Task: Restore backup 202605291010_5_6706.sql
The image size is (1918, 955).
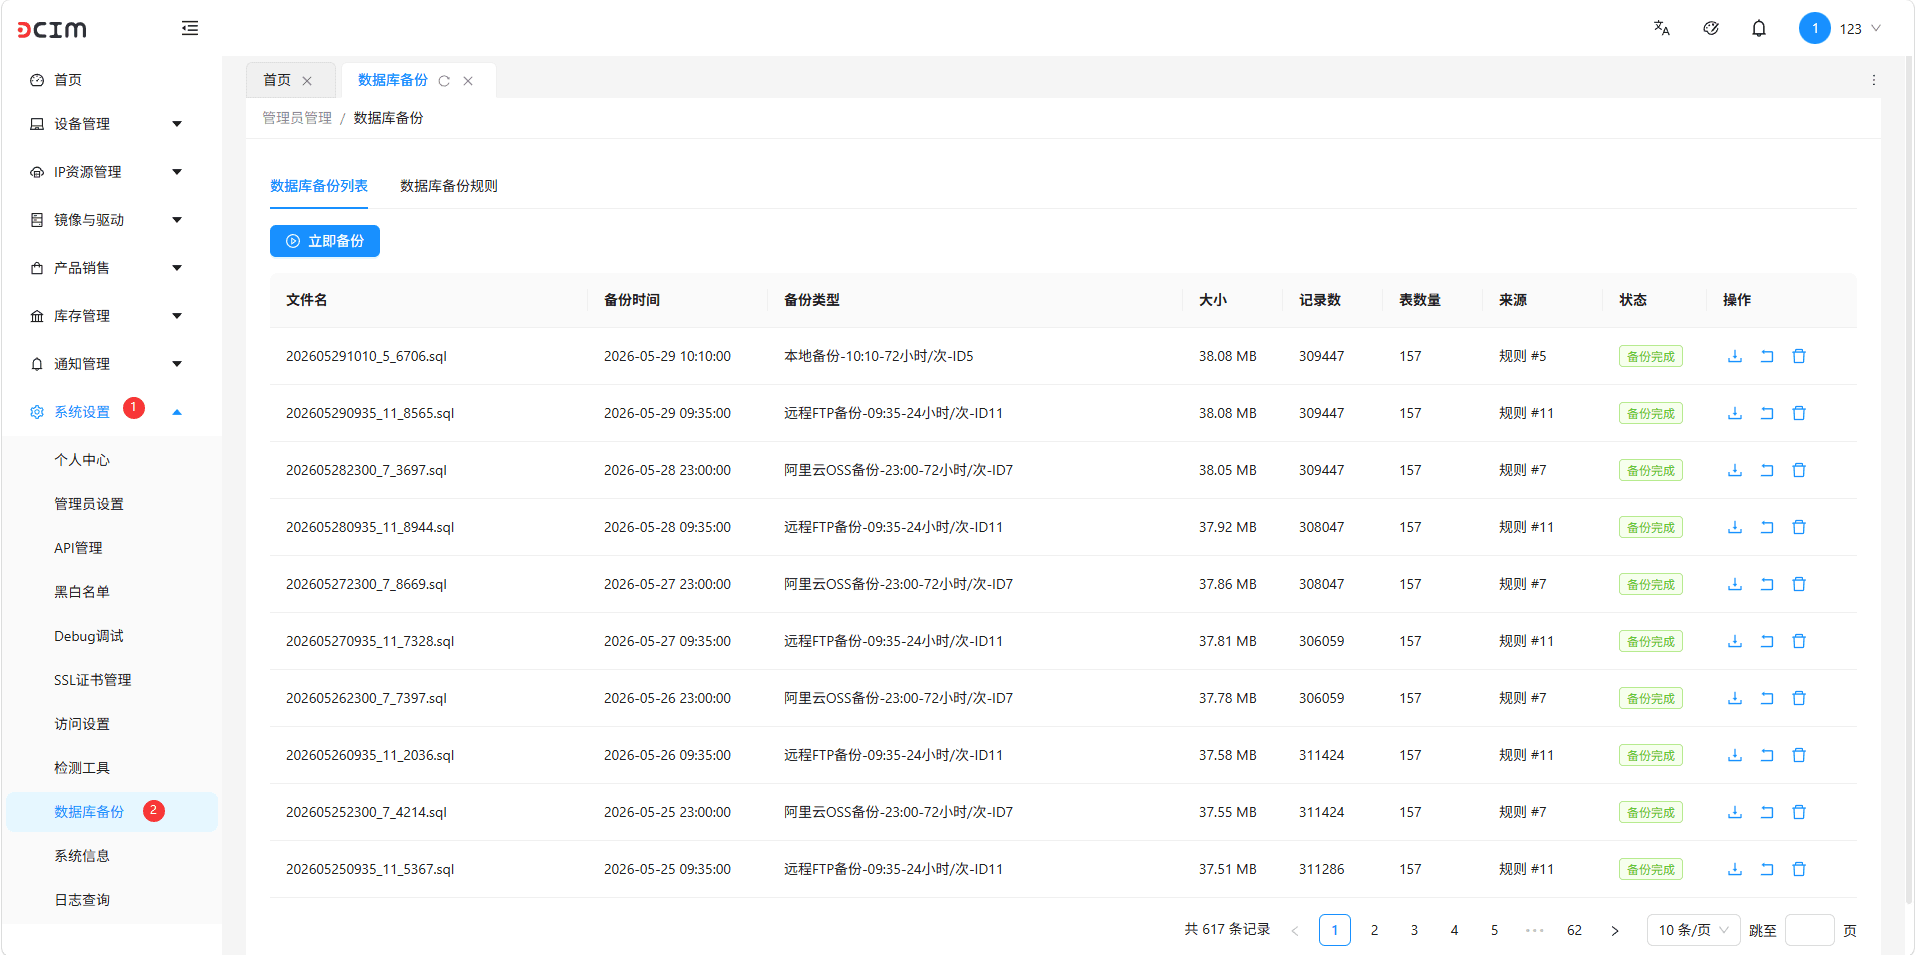Action: [1766, 356]
